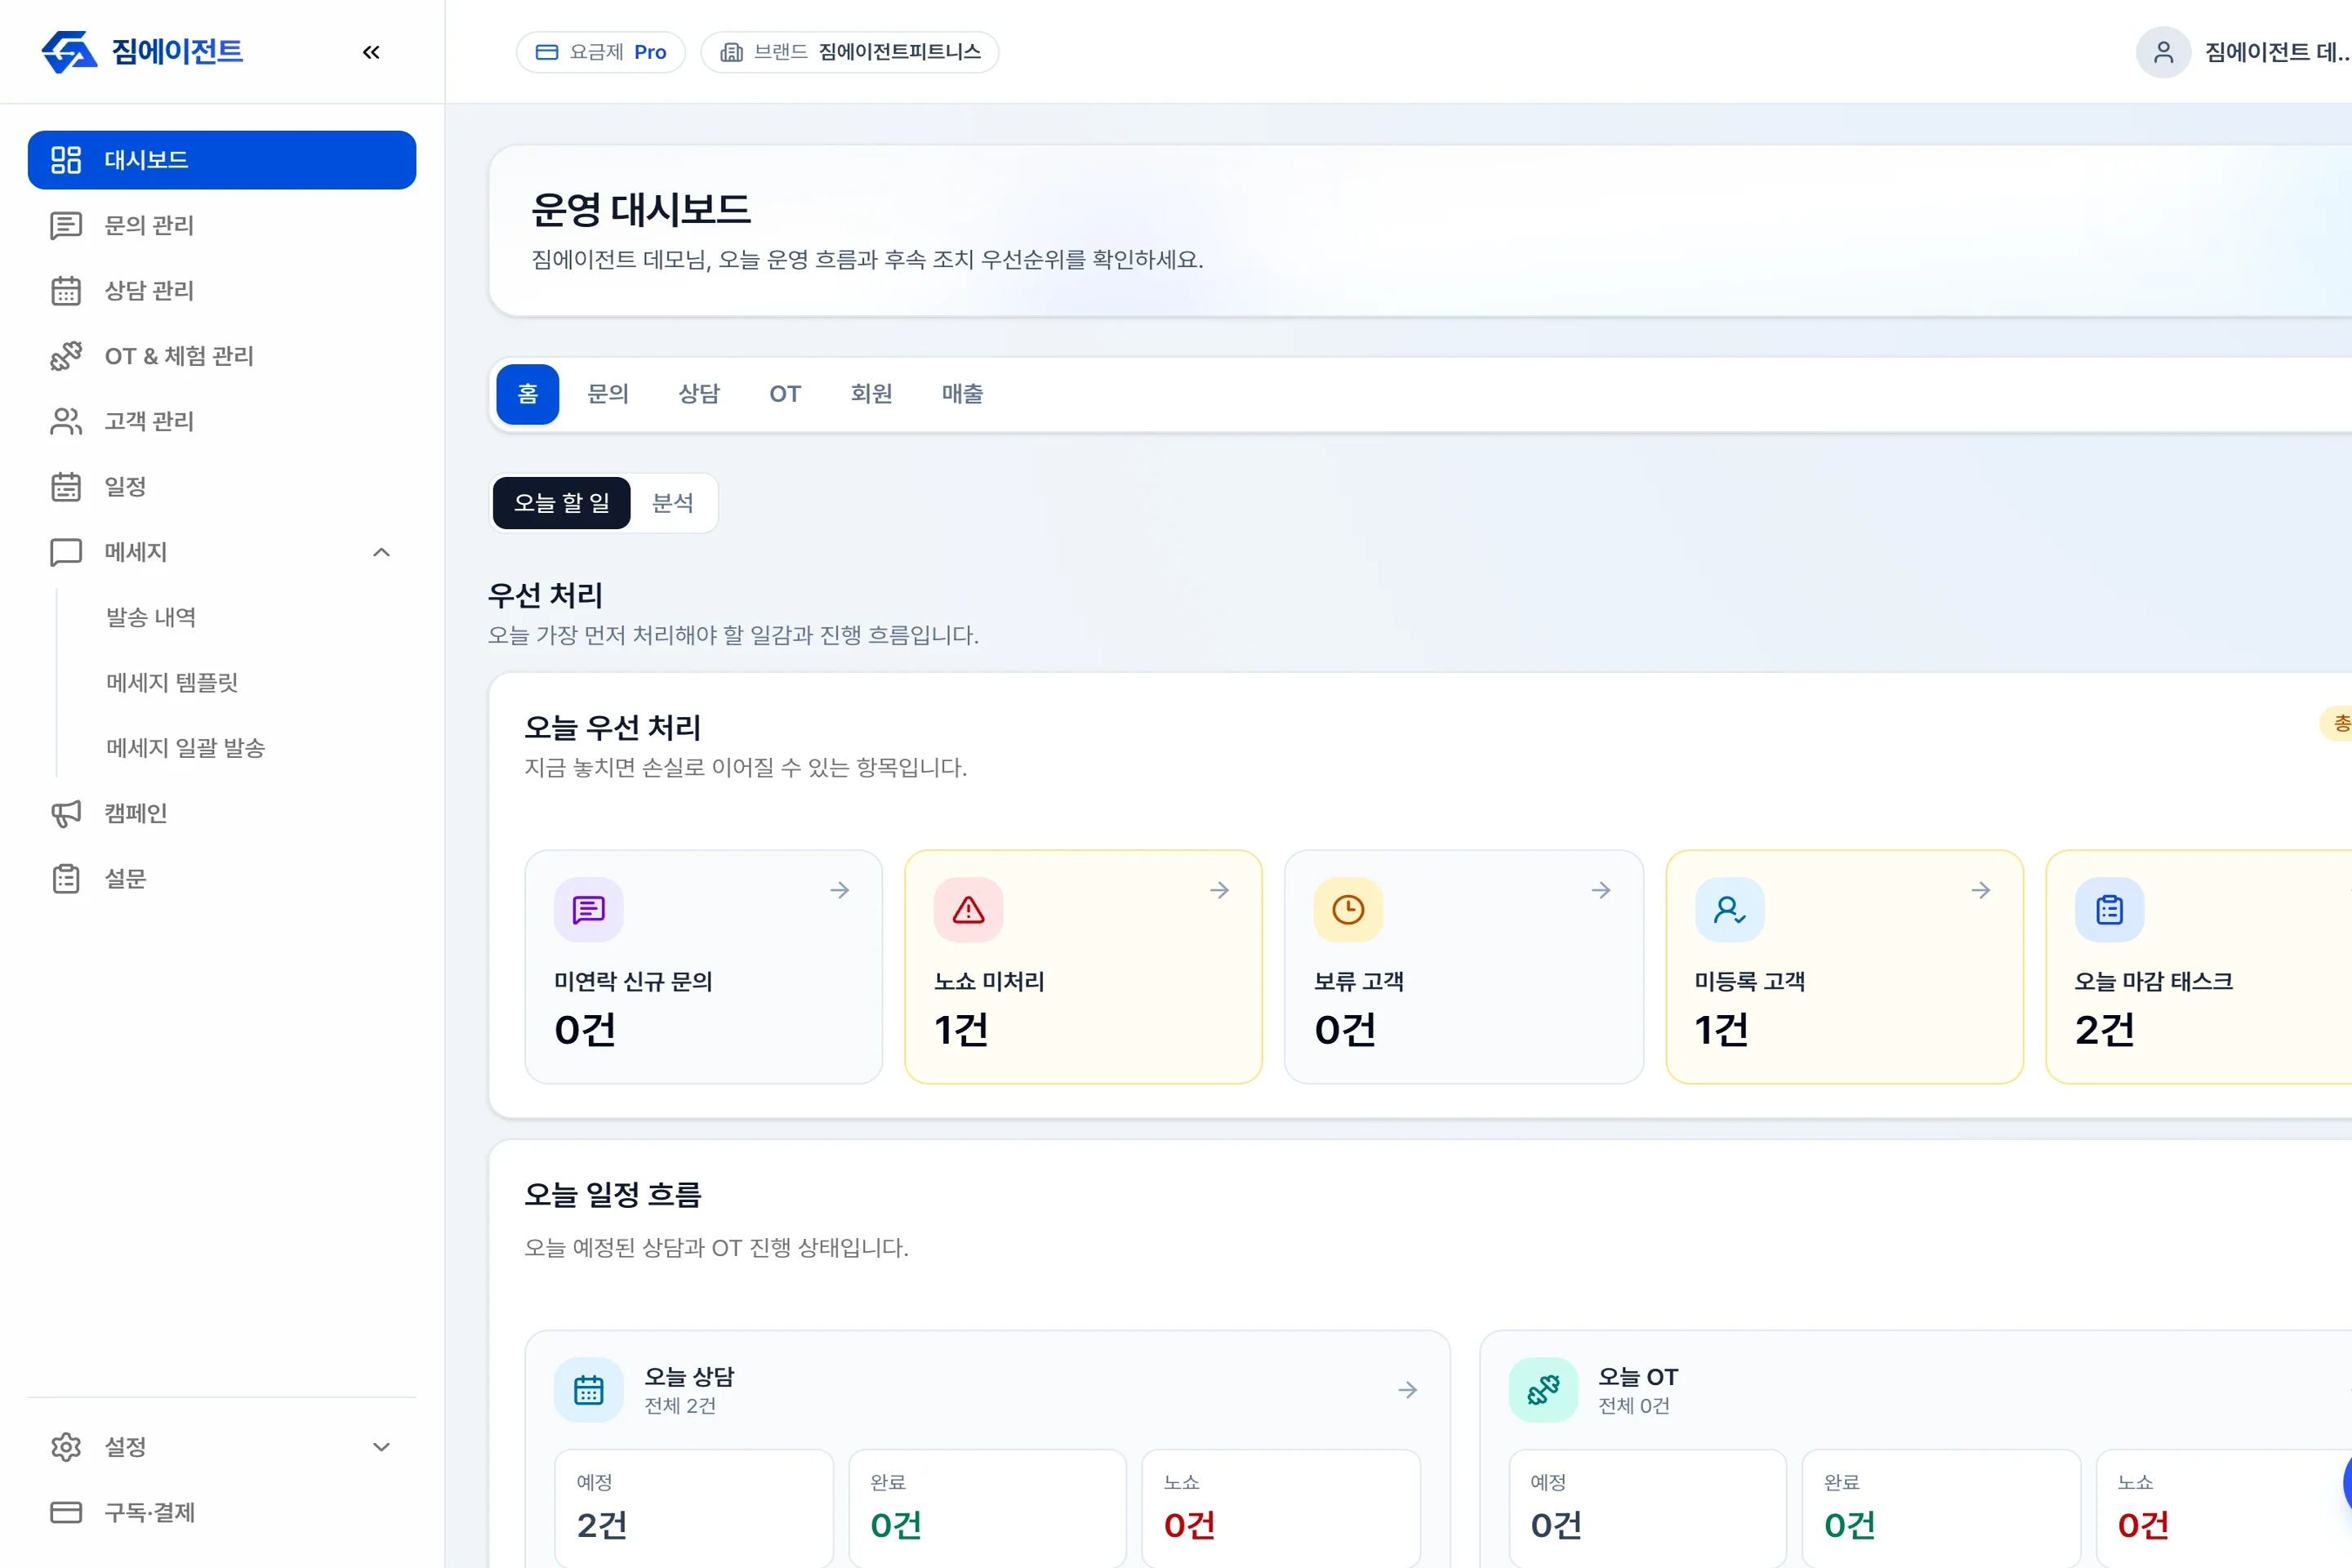Open arrow on 보류 고객 card

pos(1601,890)
